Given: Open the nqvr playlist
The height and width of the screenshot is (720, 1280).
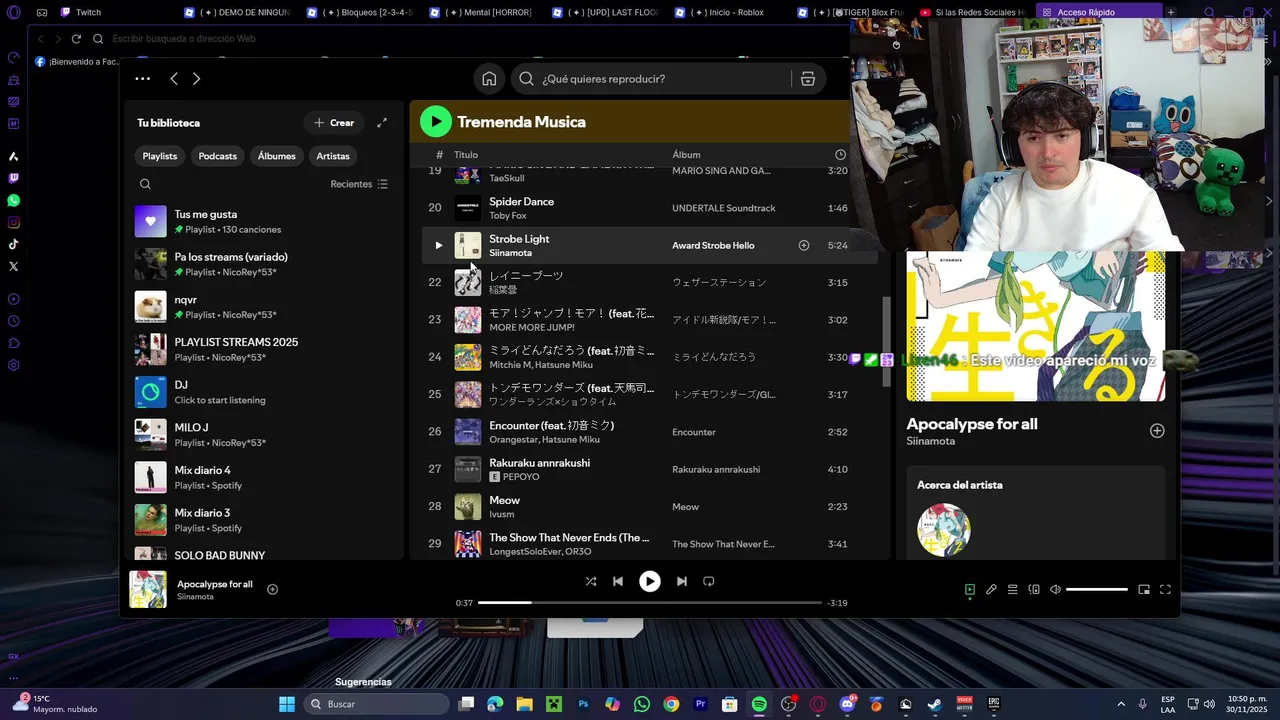Looking at the screenshot, I should click(264, 307).
